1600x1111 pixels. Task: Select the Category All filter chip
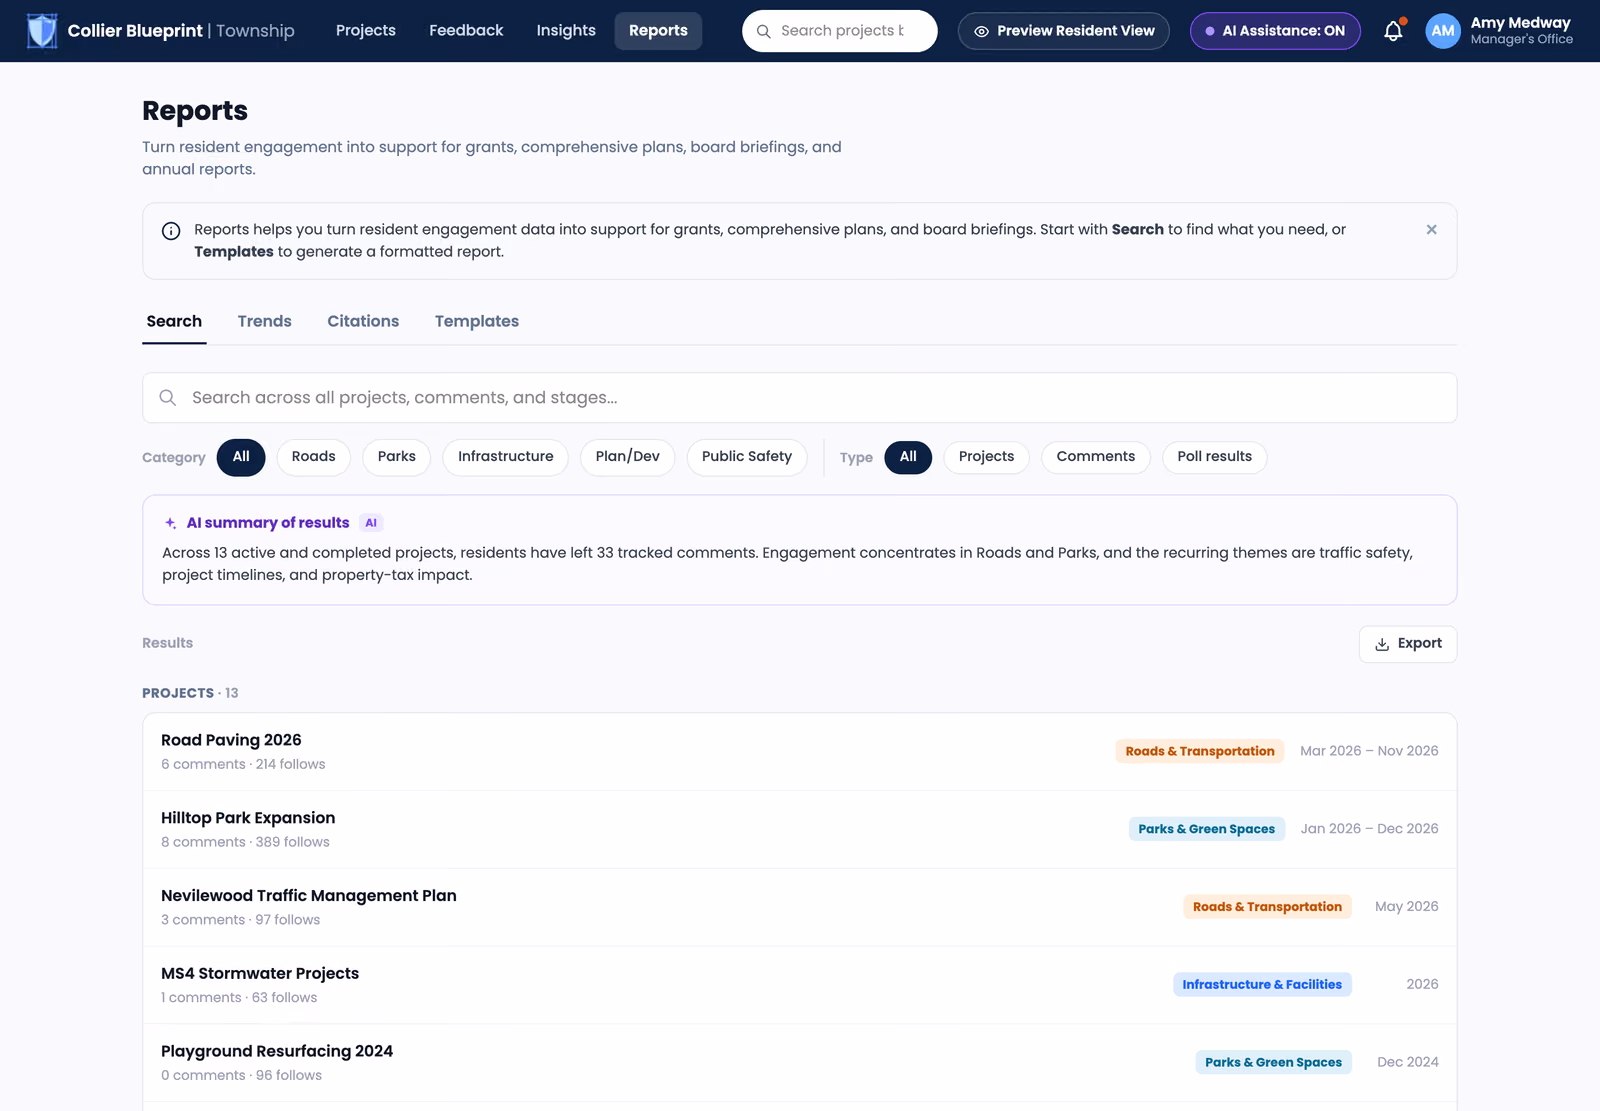241,457
